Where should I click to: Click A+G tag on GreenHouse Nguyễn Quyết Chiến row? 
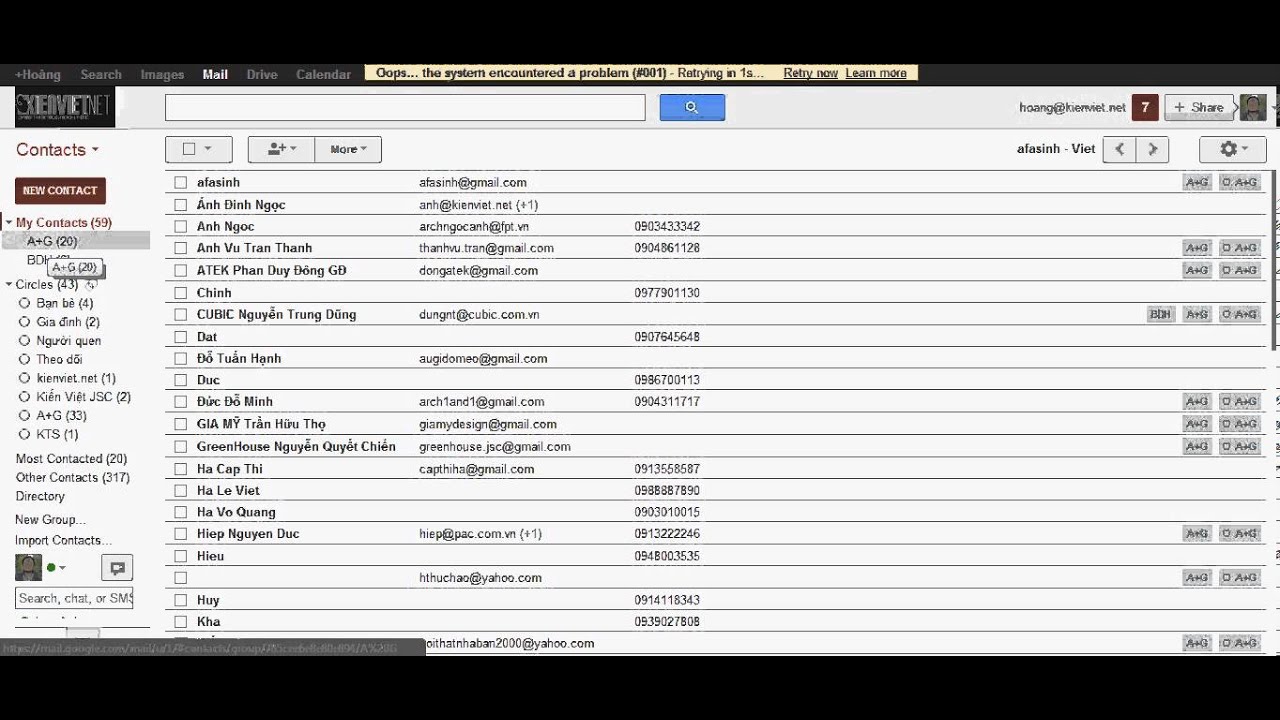(1197, 446)
